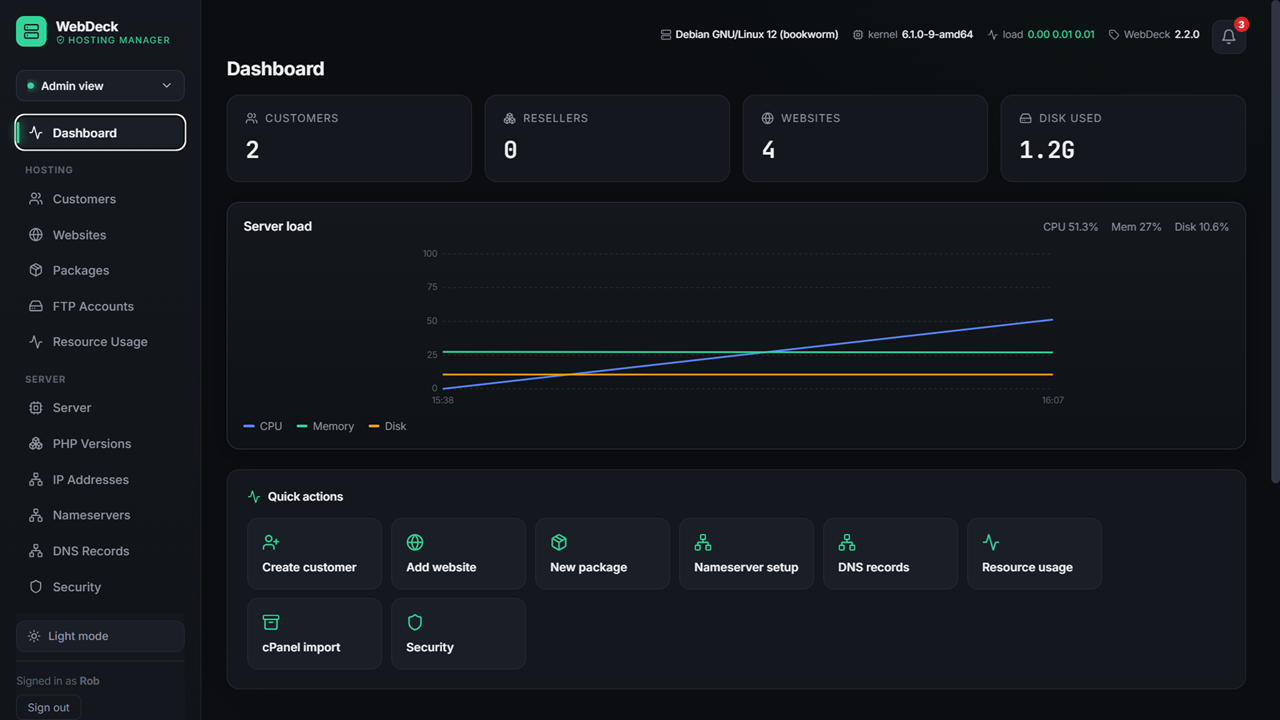Click the Resellers stat card icon
Viewport: 1280px width, 720px height.
[509, 118]
